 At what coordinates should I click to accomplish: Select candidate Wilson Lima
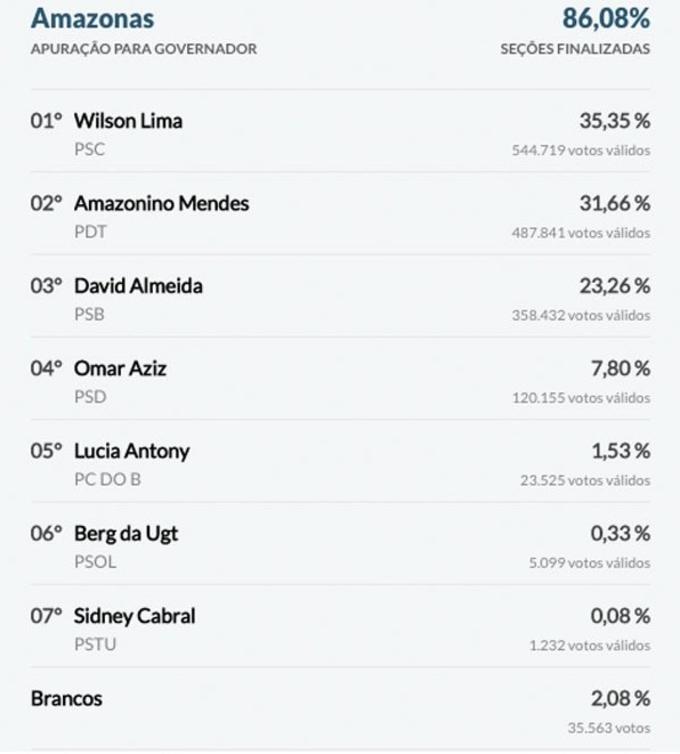tap(128, 121)
